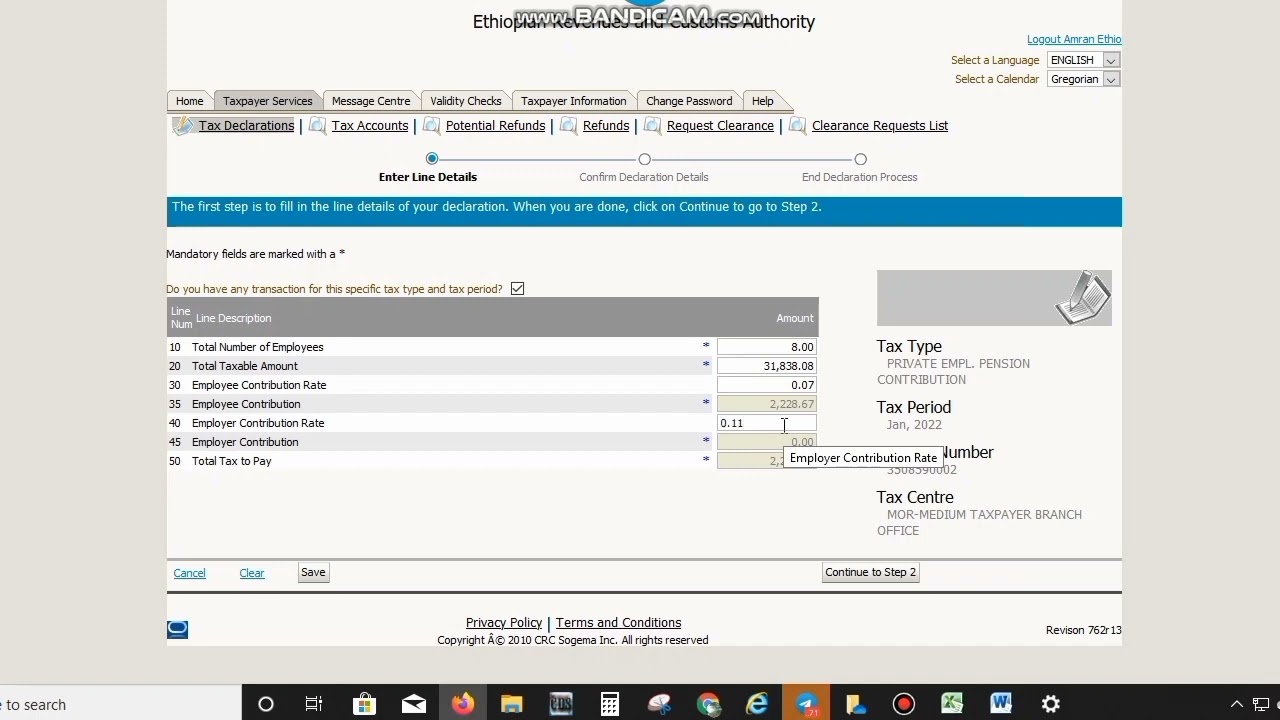Open Task View in the taskbar
The image size is (1280, 720).
click(314, 704)
